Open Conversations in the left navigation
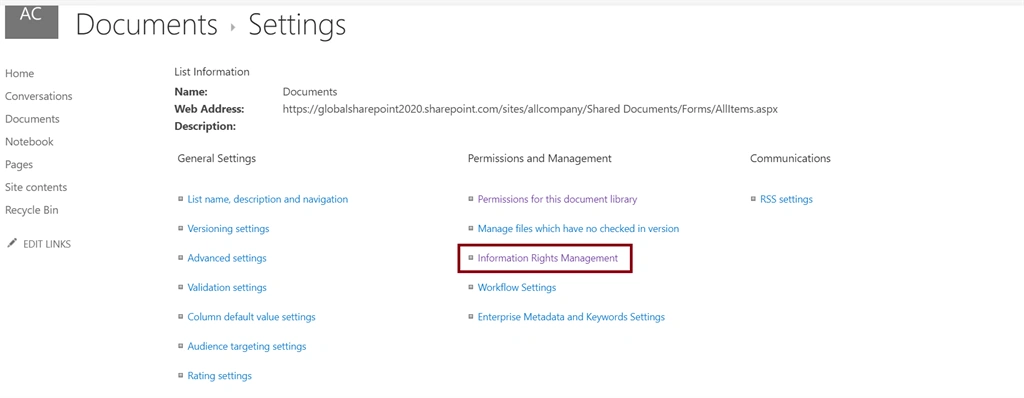 pos(39,96)
